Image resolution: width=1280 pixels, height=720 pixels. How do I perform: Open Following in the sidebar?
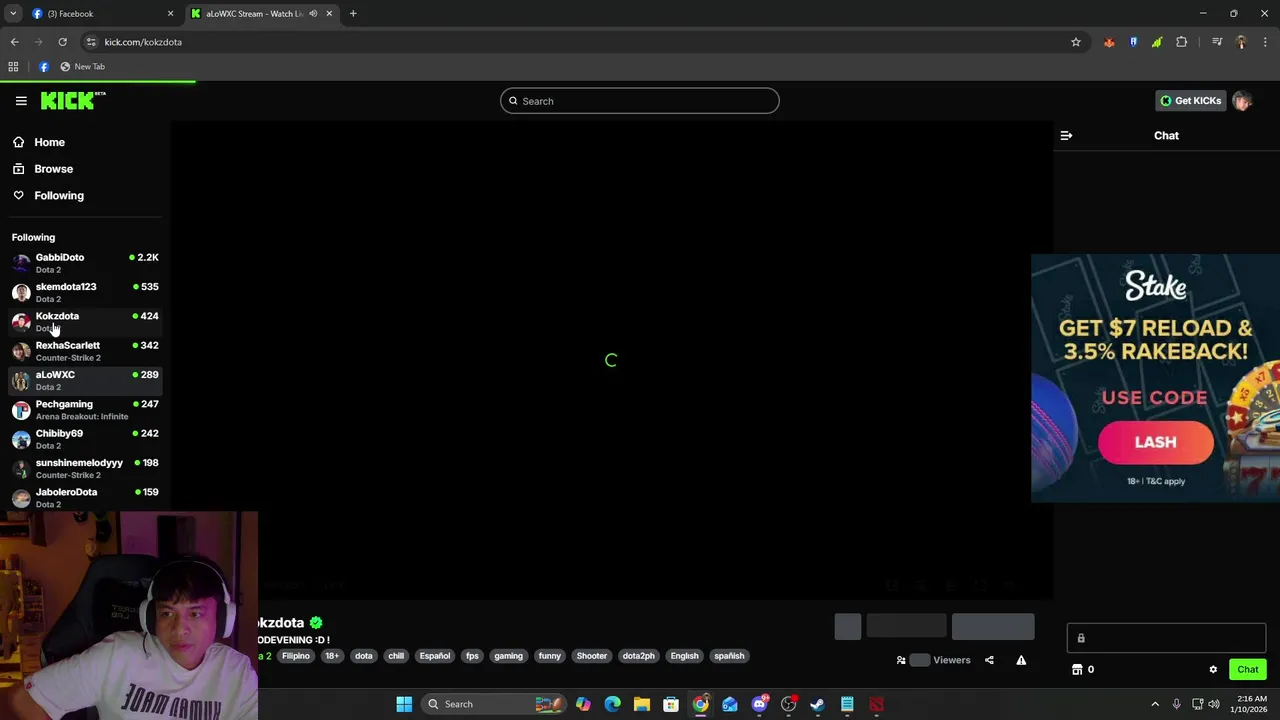[x=59, y=196]
